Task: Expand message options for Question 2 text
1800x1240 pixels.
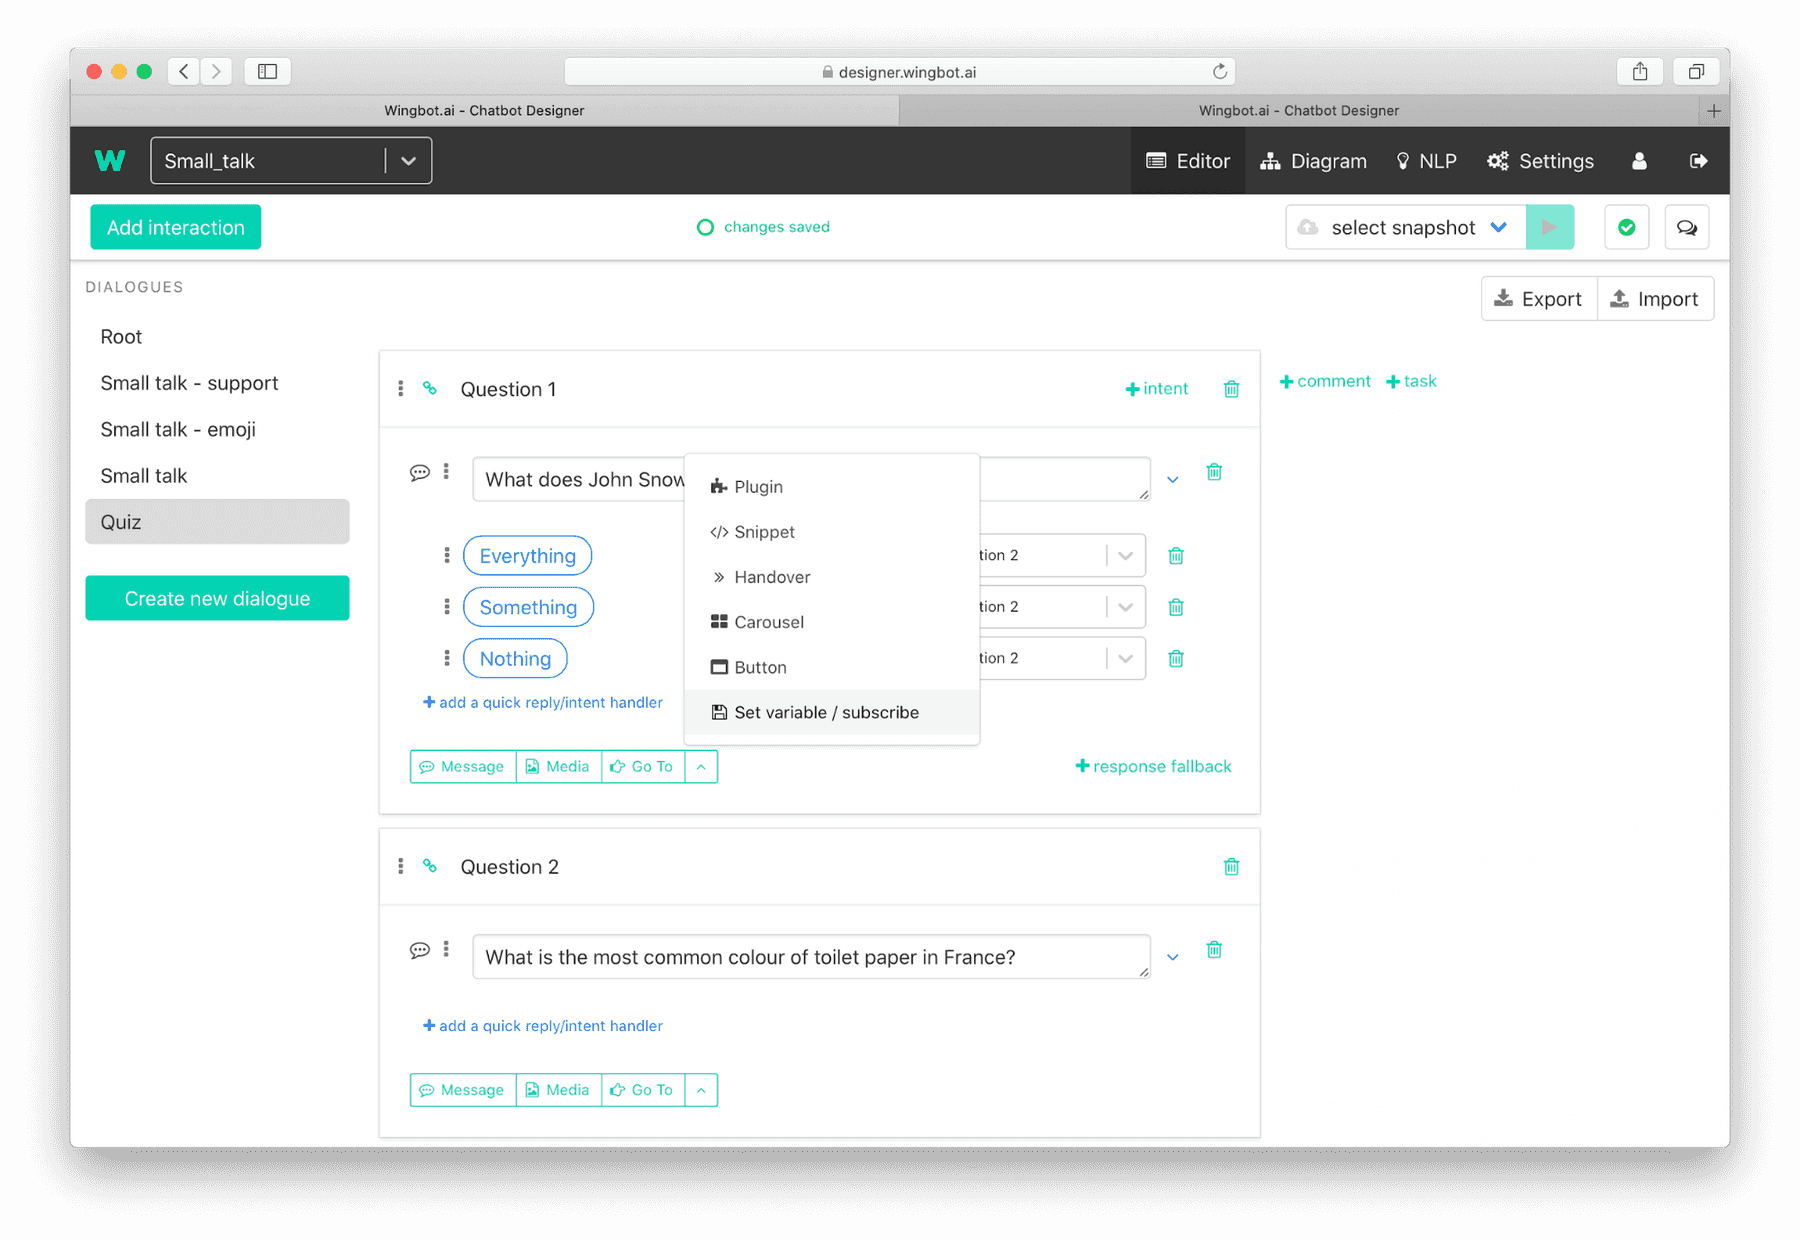Action: point(1172,957)
